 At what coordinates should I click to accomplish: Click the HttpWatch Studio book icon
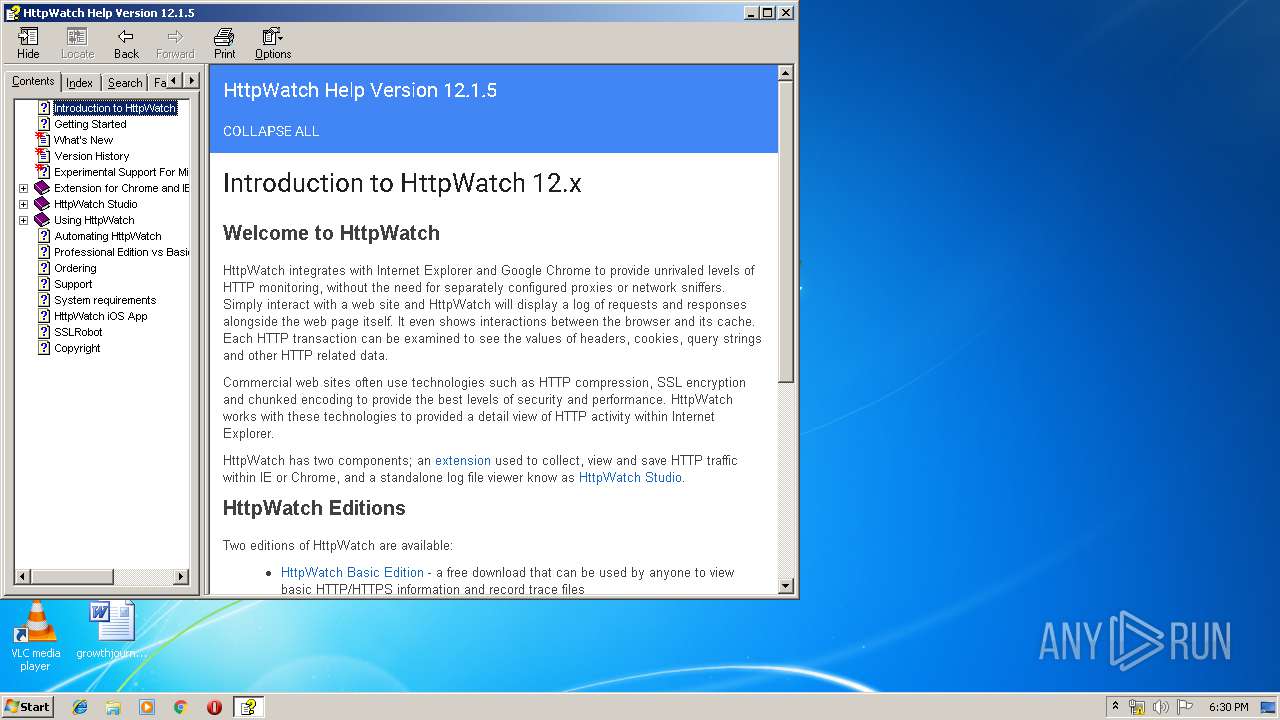(x=42, y=204)
